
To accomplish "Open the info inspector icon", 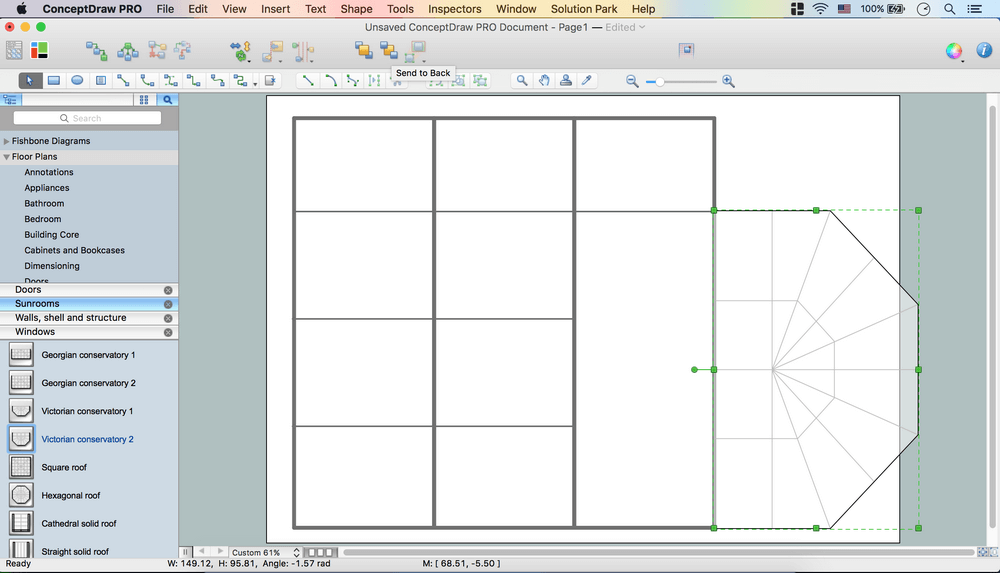I will pyautogui.click(x=982, y=51).
